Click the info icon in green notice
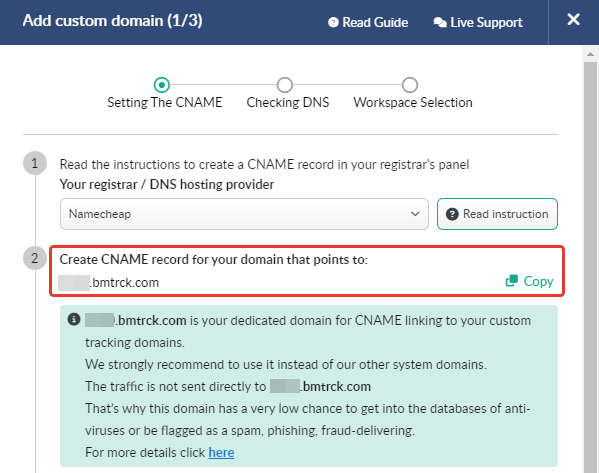599x473 pixels. tap(74, 319)
